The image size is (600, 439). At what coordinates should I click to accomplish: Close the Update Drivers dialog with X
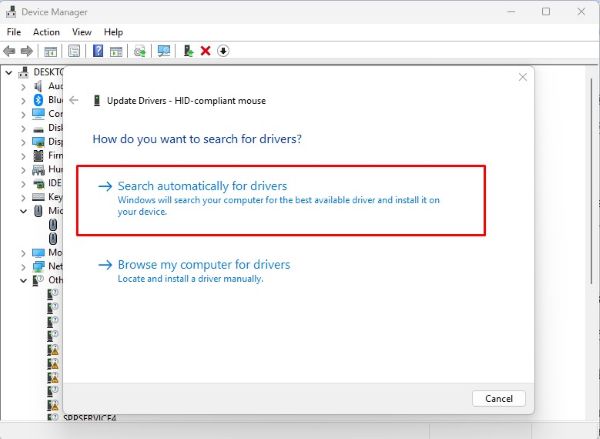(x=523, y=77)
